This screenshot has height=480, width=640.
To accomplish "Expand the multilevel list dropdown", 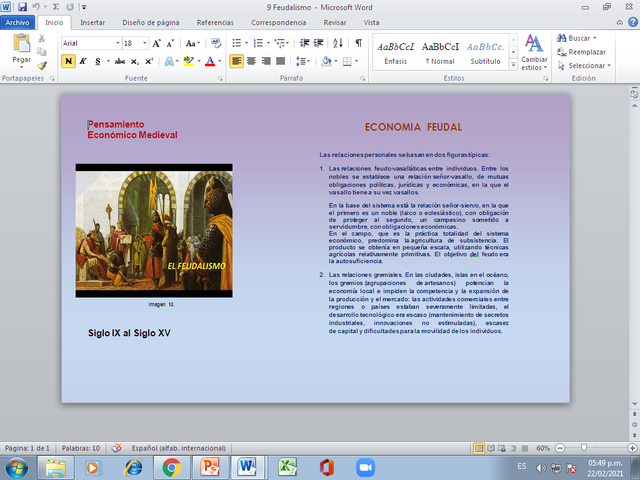I will tap(287, 43).
